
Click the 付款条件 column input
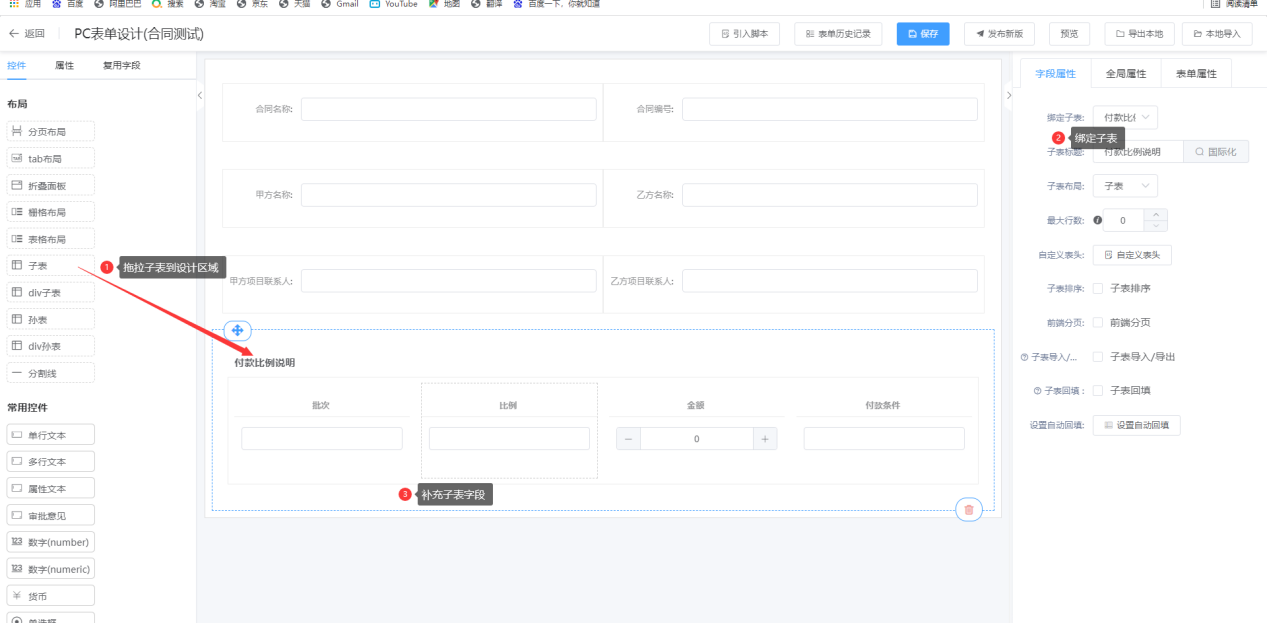point(884,439)
